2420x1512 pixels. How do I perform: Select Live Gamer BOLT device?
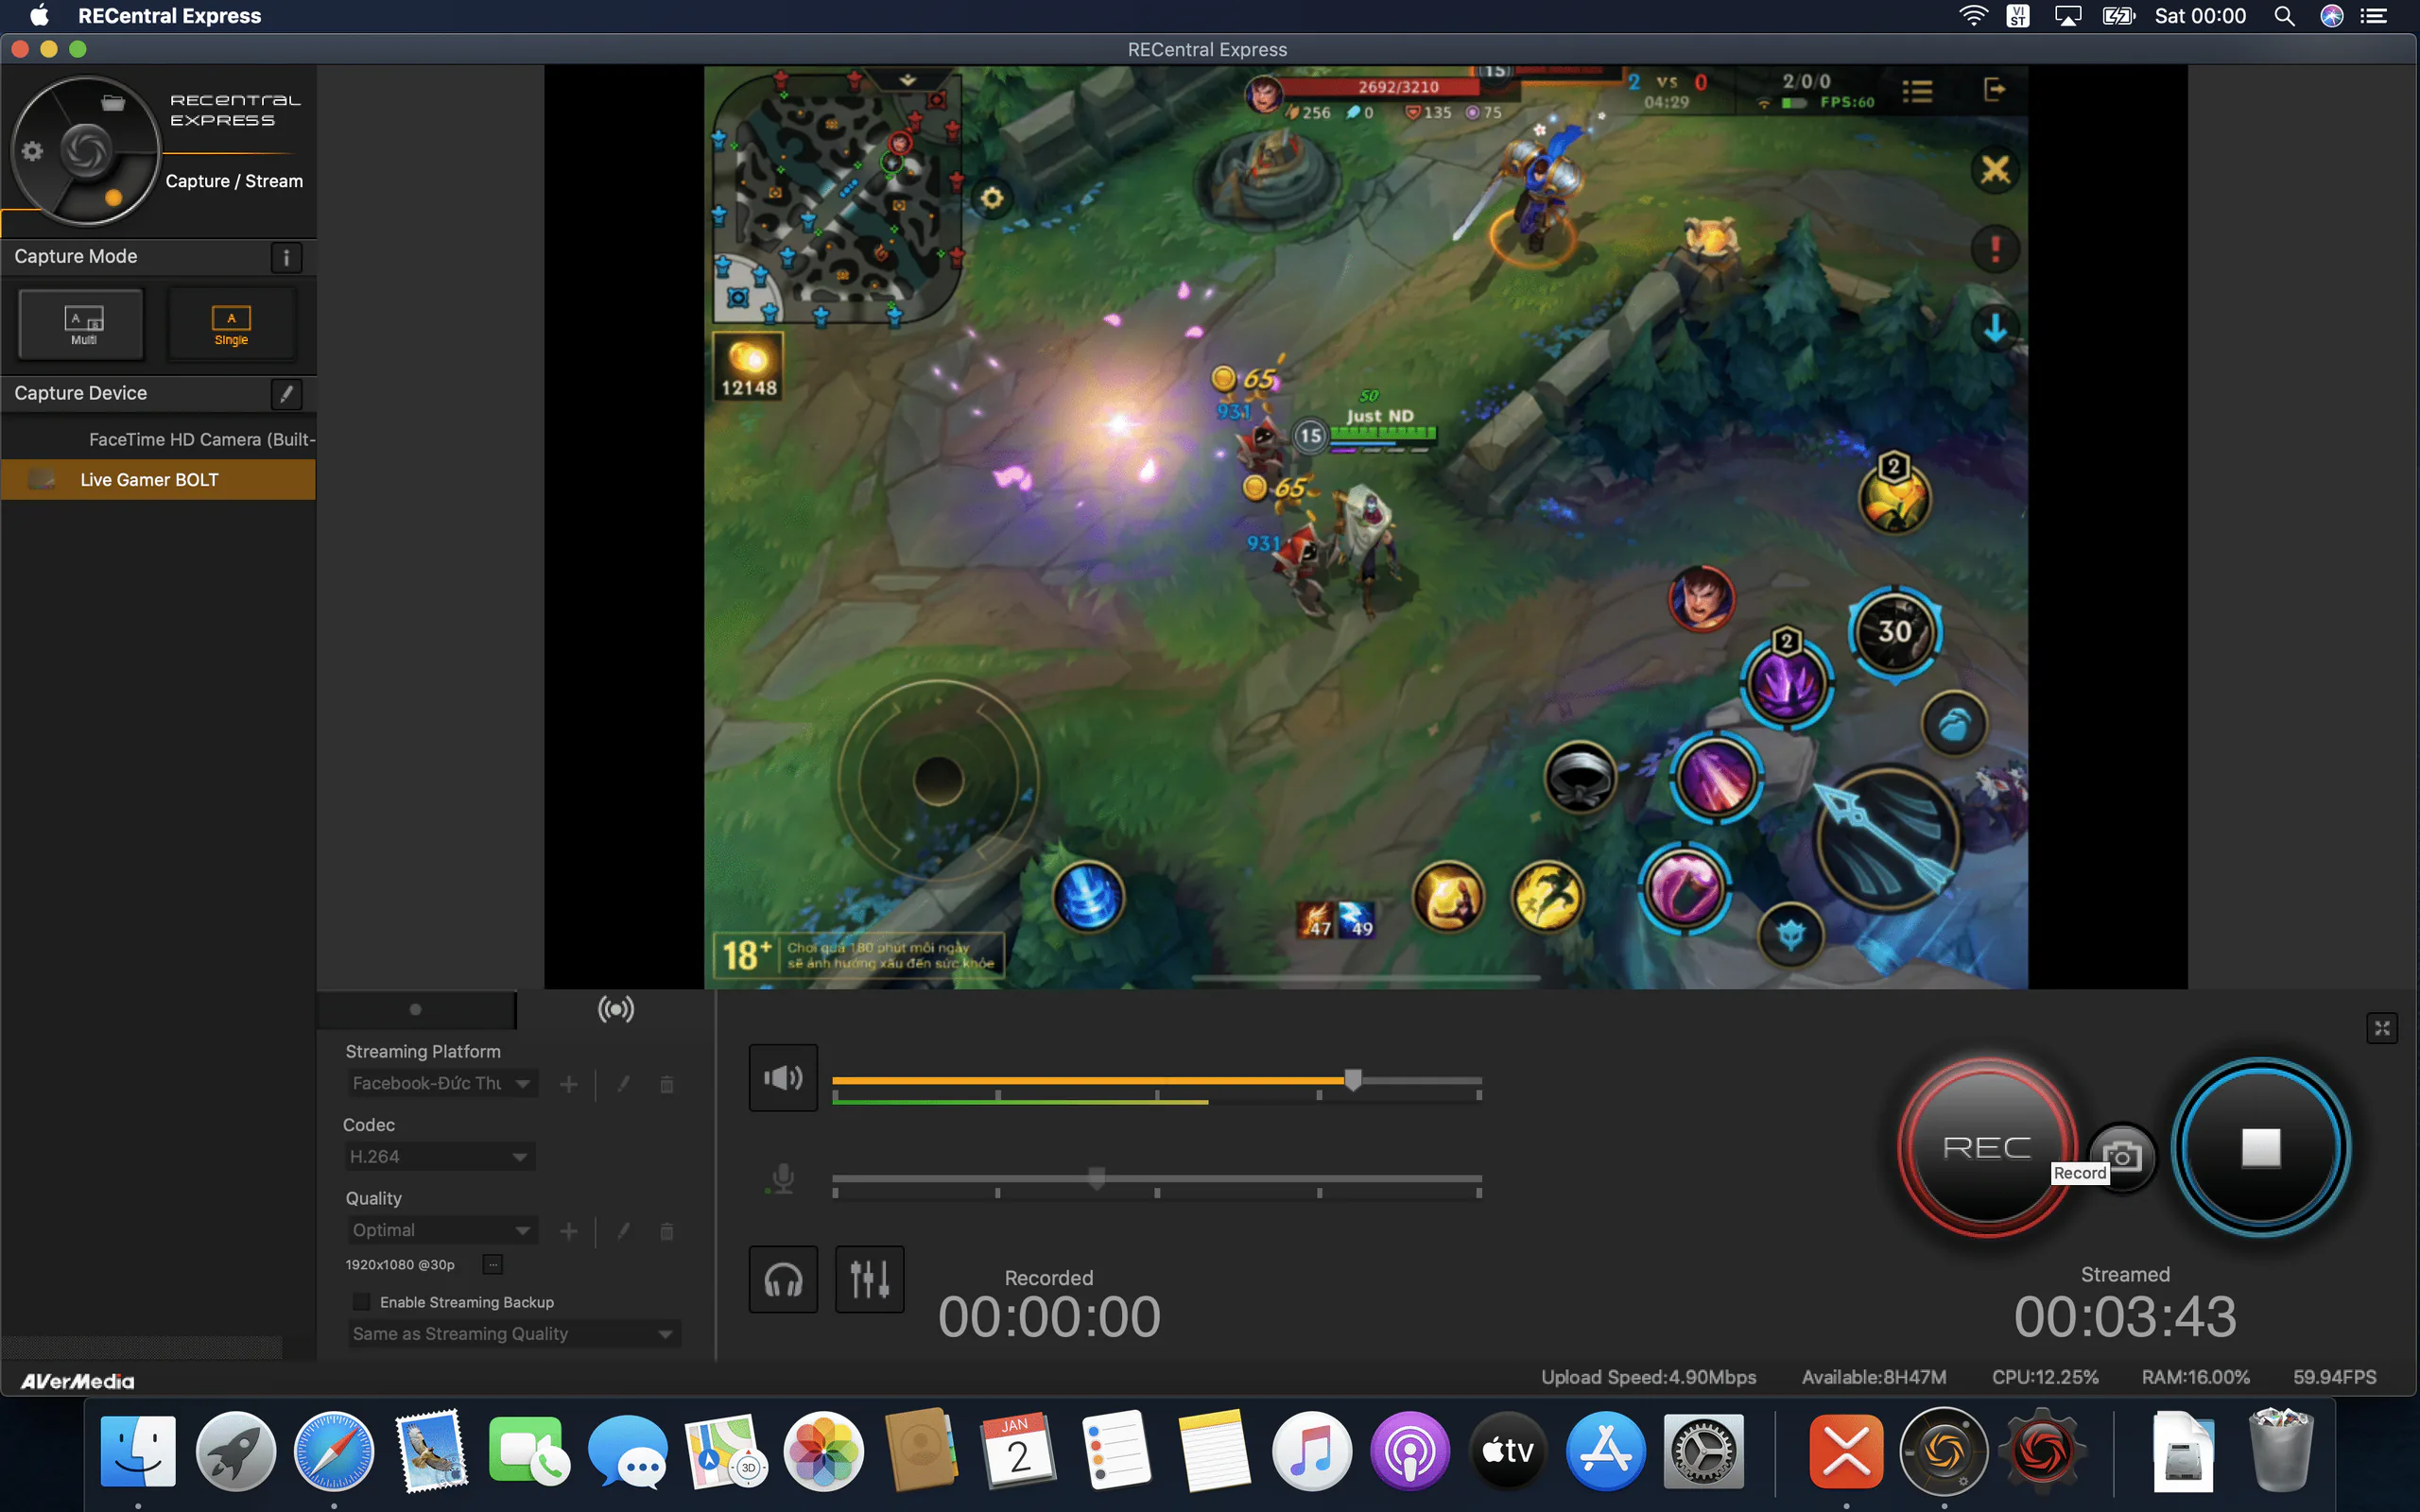(x=158, y=480)
